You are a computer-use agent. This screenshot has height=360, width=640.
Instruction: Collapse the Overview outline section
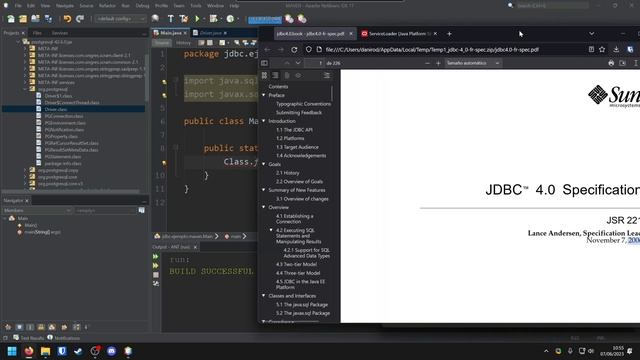tap(264, 207)
